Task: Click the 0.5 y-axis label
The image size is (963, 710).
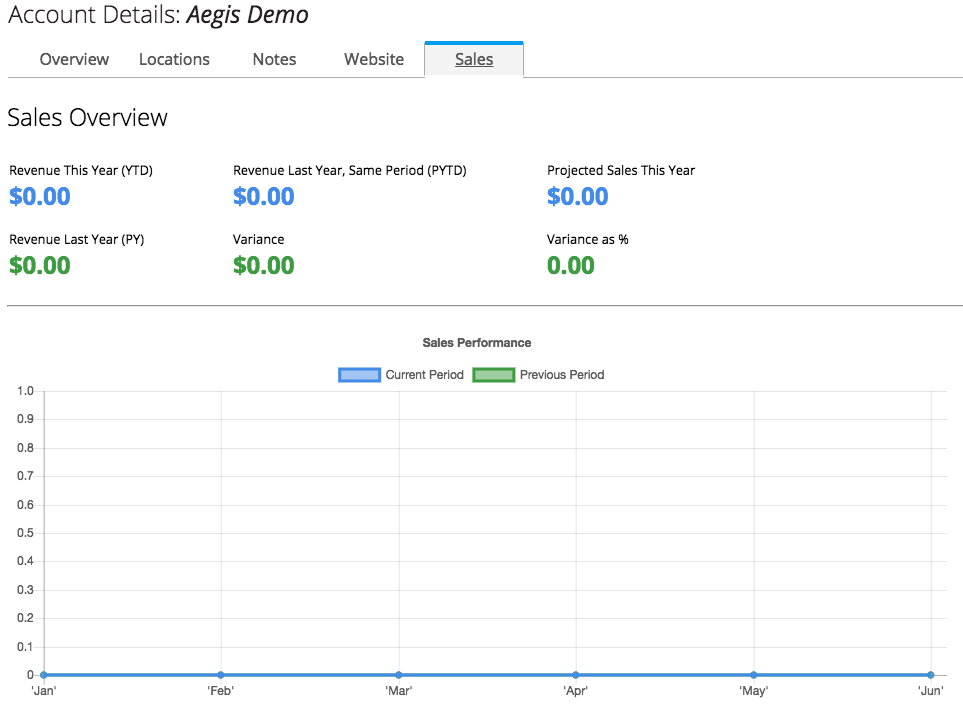Action: (x=25, y=533)
